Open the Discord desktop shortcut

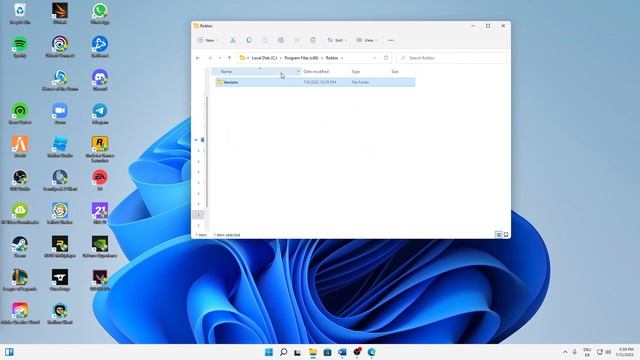[100, 80]
